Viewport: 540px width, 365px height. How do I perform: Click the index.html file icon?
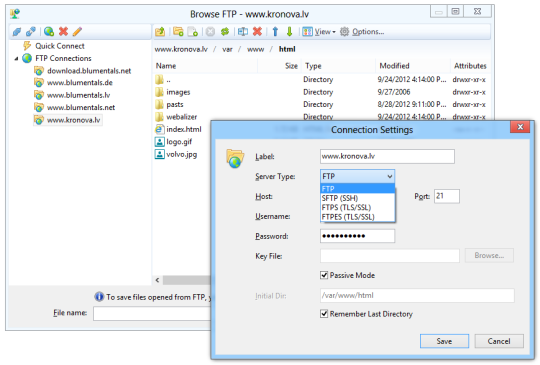(x=159, y=129)
